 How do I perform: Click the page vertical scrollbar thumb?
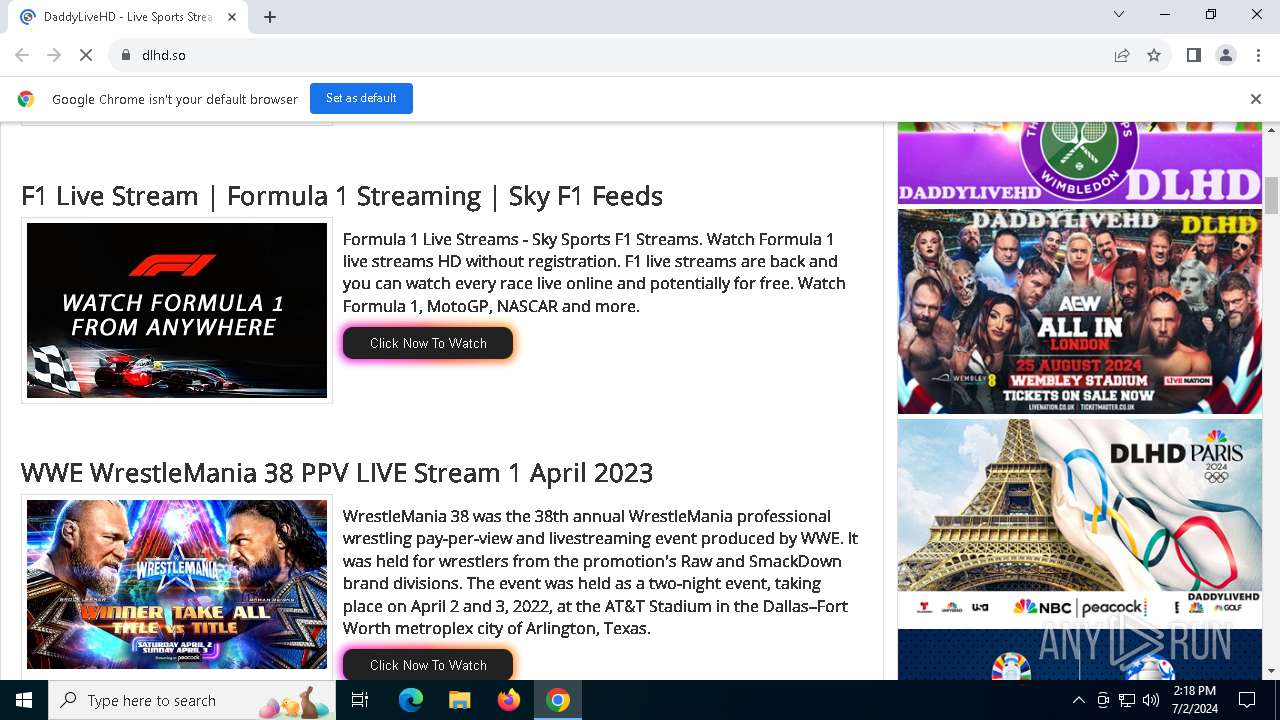click(1272, 195)
